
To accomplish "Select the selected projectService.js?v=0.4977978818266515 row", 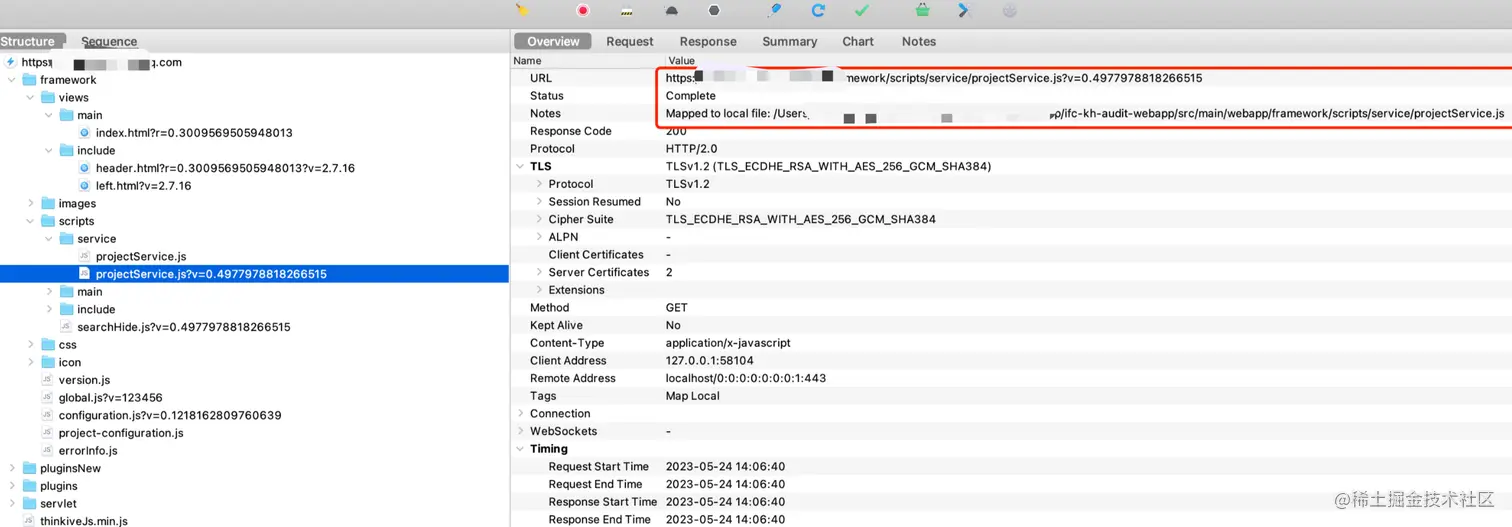I will click(x=254, y=274).
